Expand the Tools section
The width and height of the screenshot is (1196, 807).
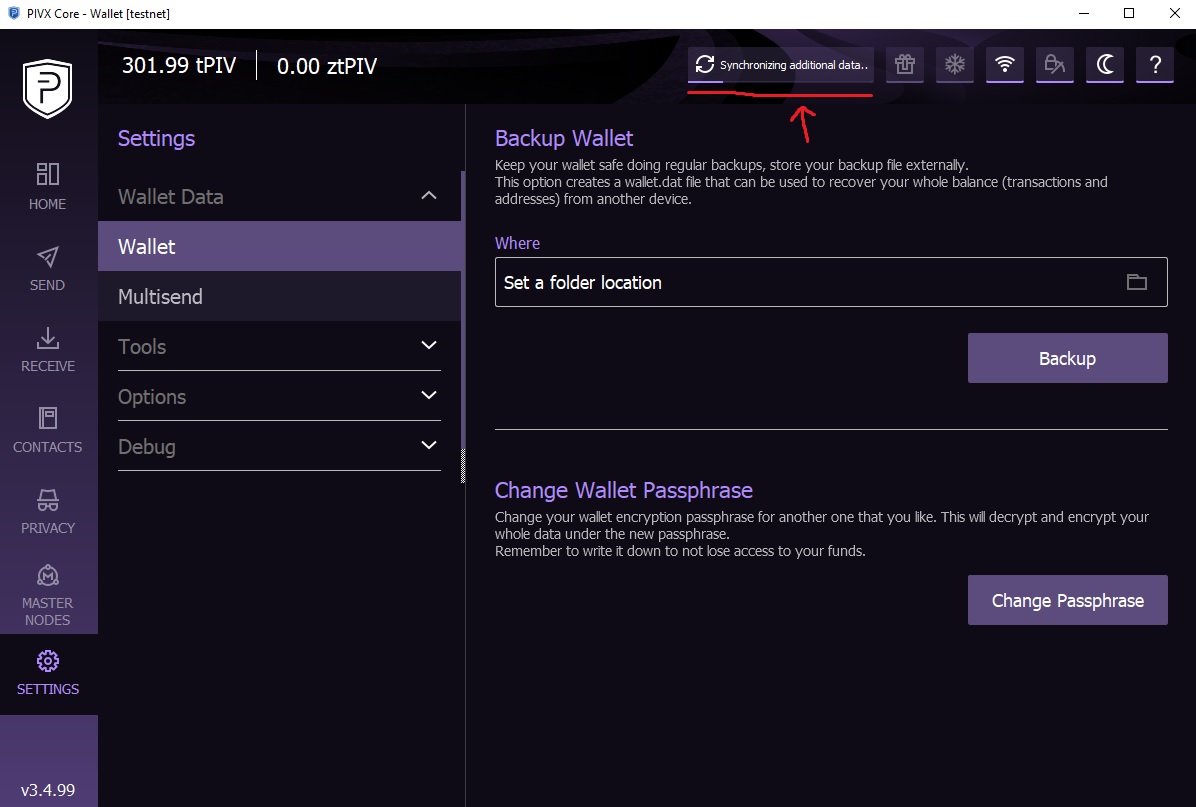(429, 346)
